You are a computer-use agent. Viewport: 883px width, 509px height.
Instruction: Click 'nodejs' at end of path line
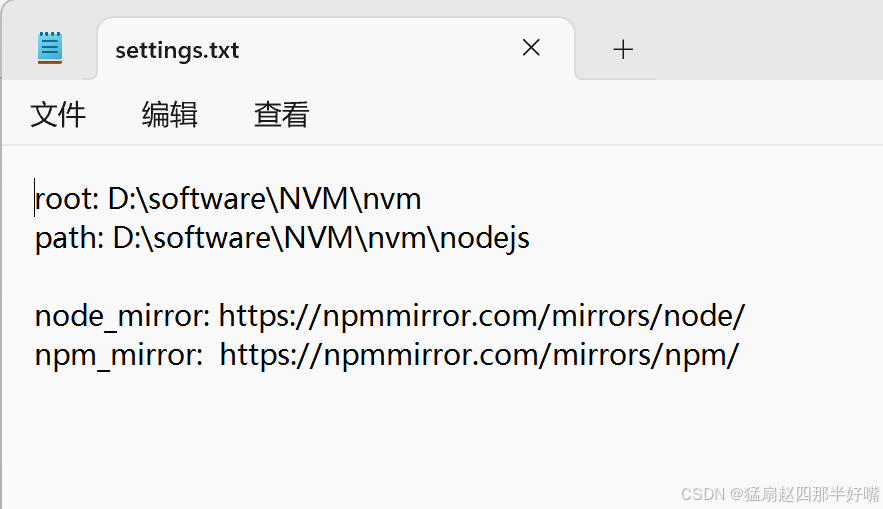tap(485, 238)
